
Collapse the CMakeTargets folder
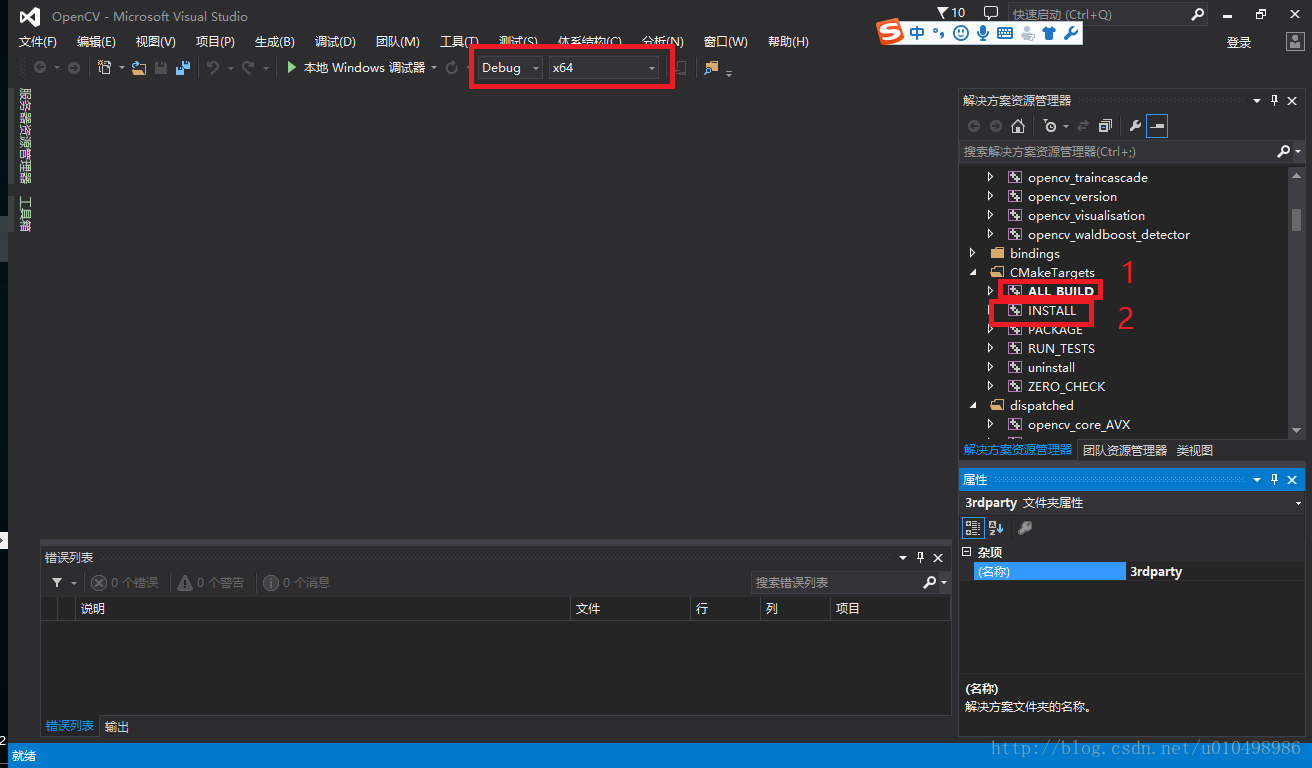[x=972, y=272]
